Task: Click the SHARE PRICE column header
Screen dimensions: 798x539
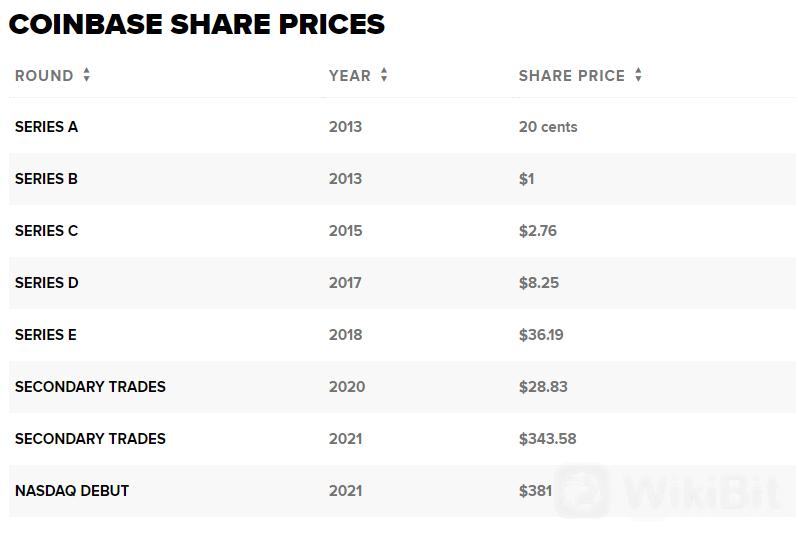Action: click(x=572, y=76)
